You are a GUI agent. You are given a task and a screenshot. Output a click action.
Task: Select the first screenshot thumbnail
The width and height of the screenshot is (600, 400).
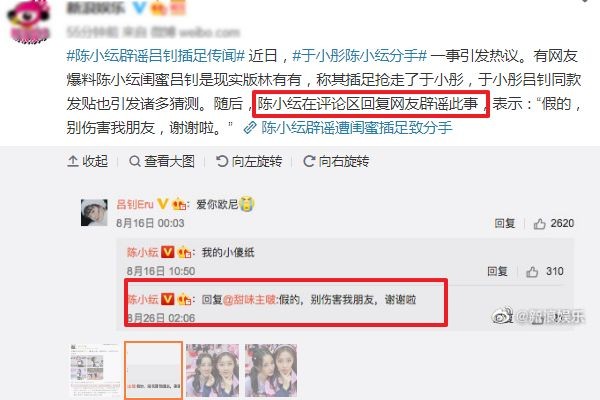pyautogui.click(x=94, y=371)
